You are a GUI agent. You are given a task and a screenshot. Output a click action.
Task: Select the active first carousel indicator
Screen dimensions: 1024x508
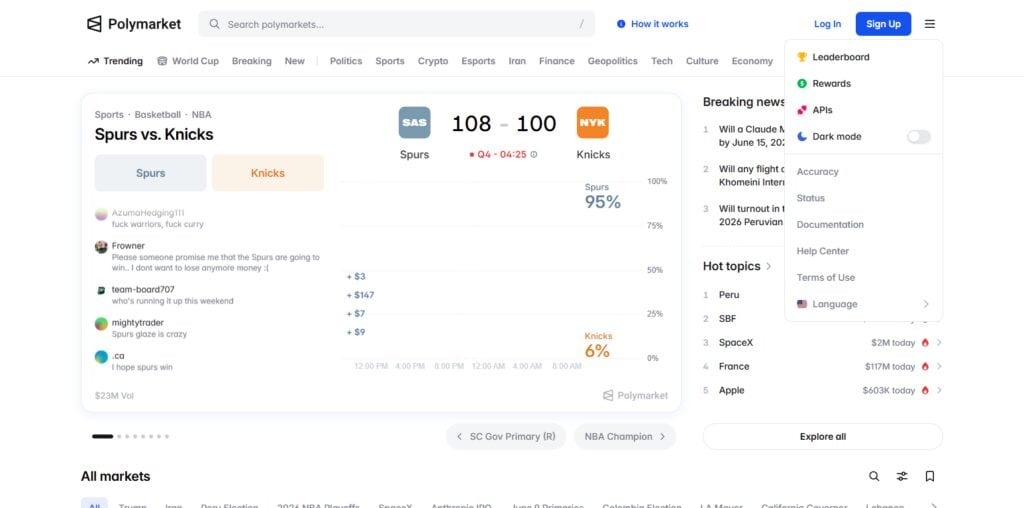(x=103, y=436)
